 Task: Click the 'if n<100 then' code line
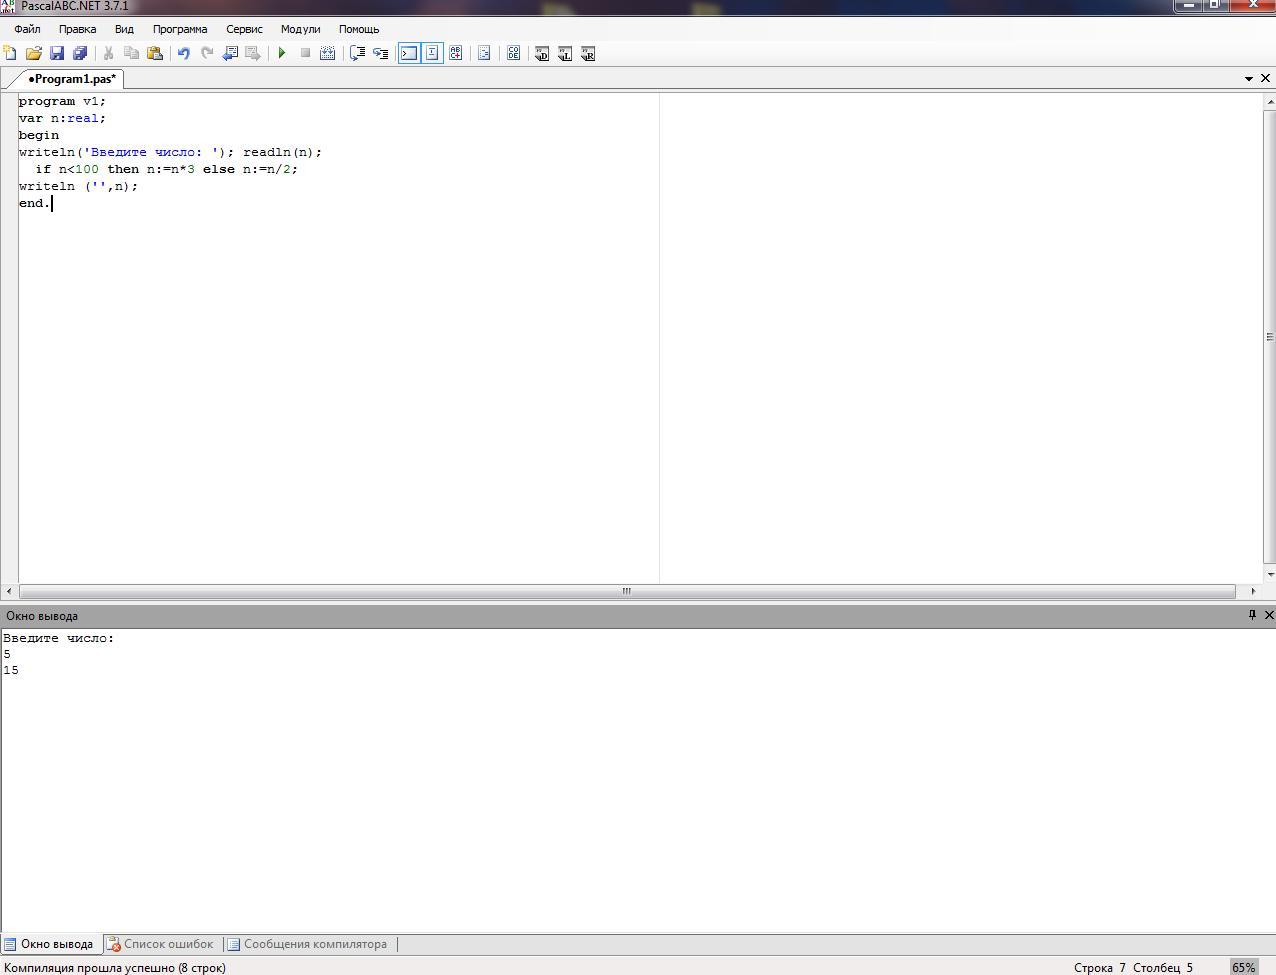[166, 169]
